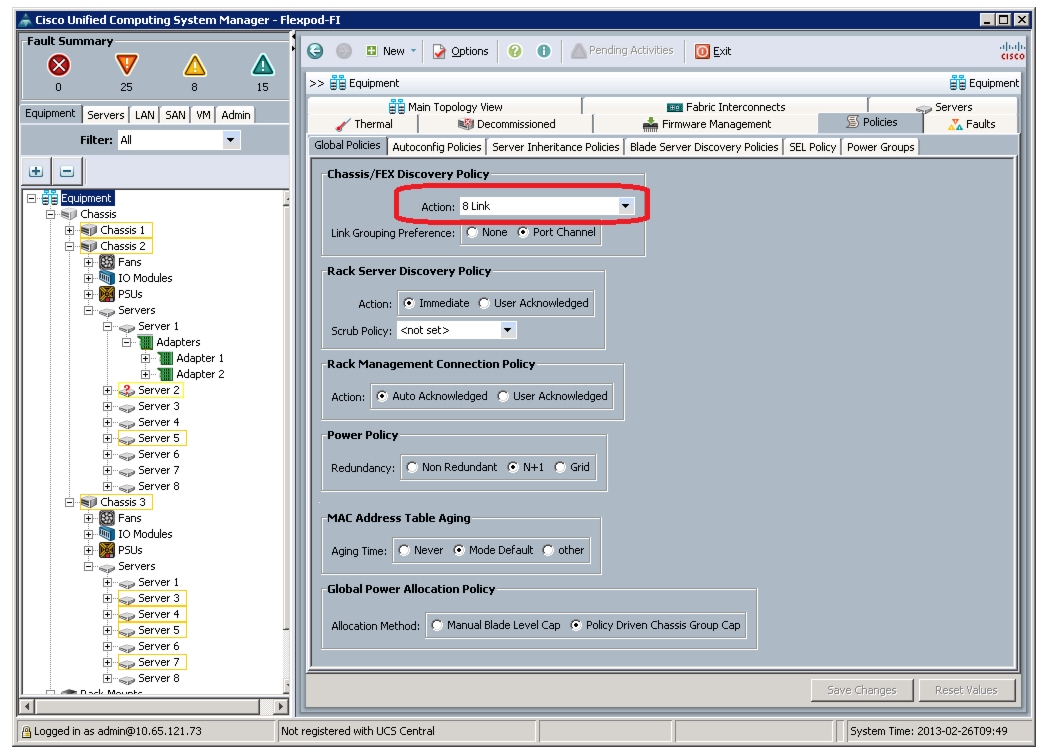The width and height of the screenshot is (1045, 754).
Task: Click the Chassis 2 Fans icon
Action: tap(107, 262)
